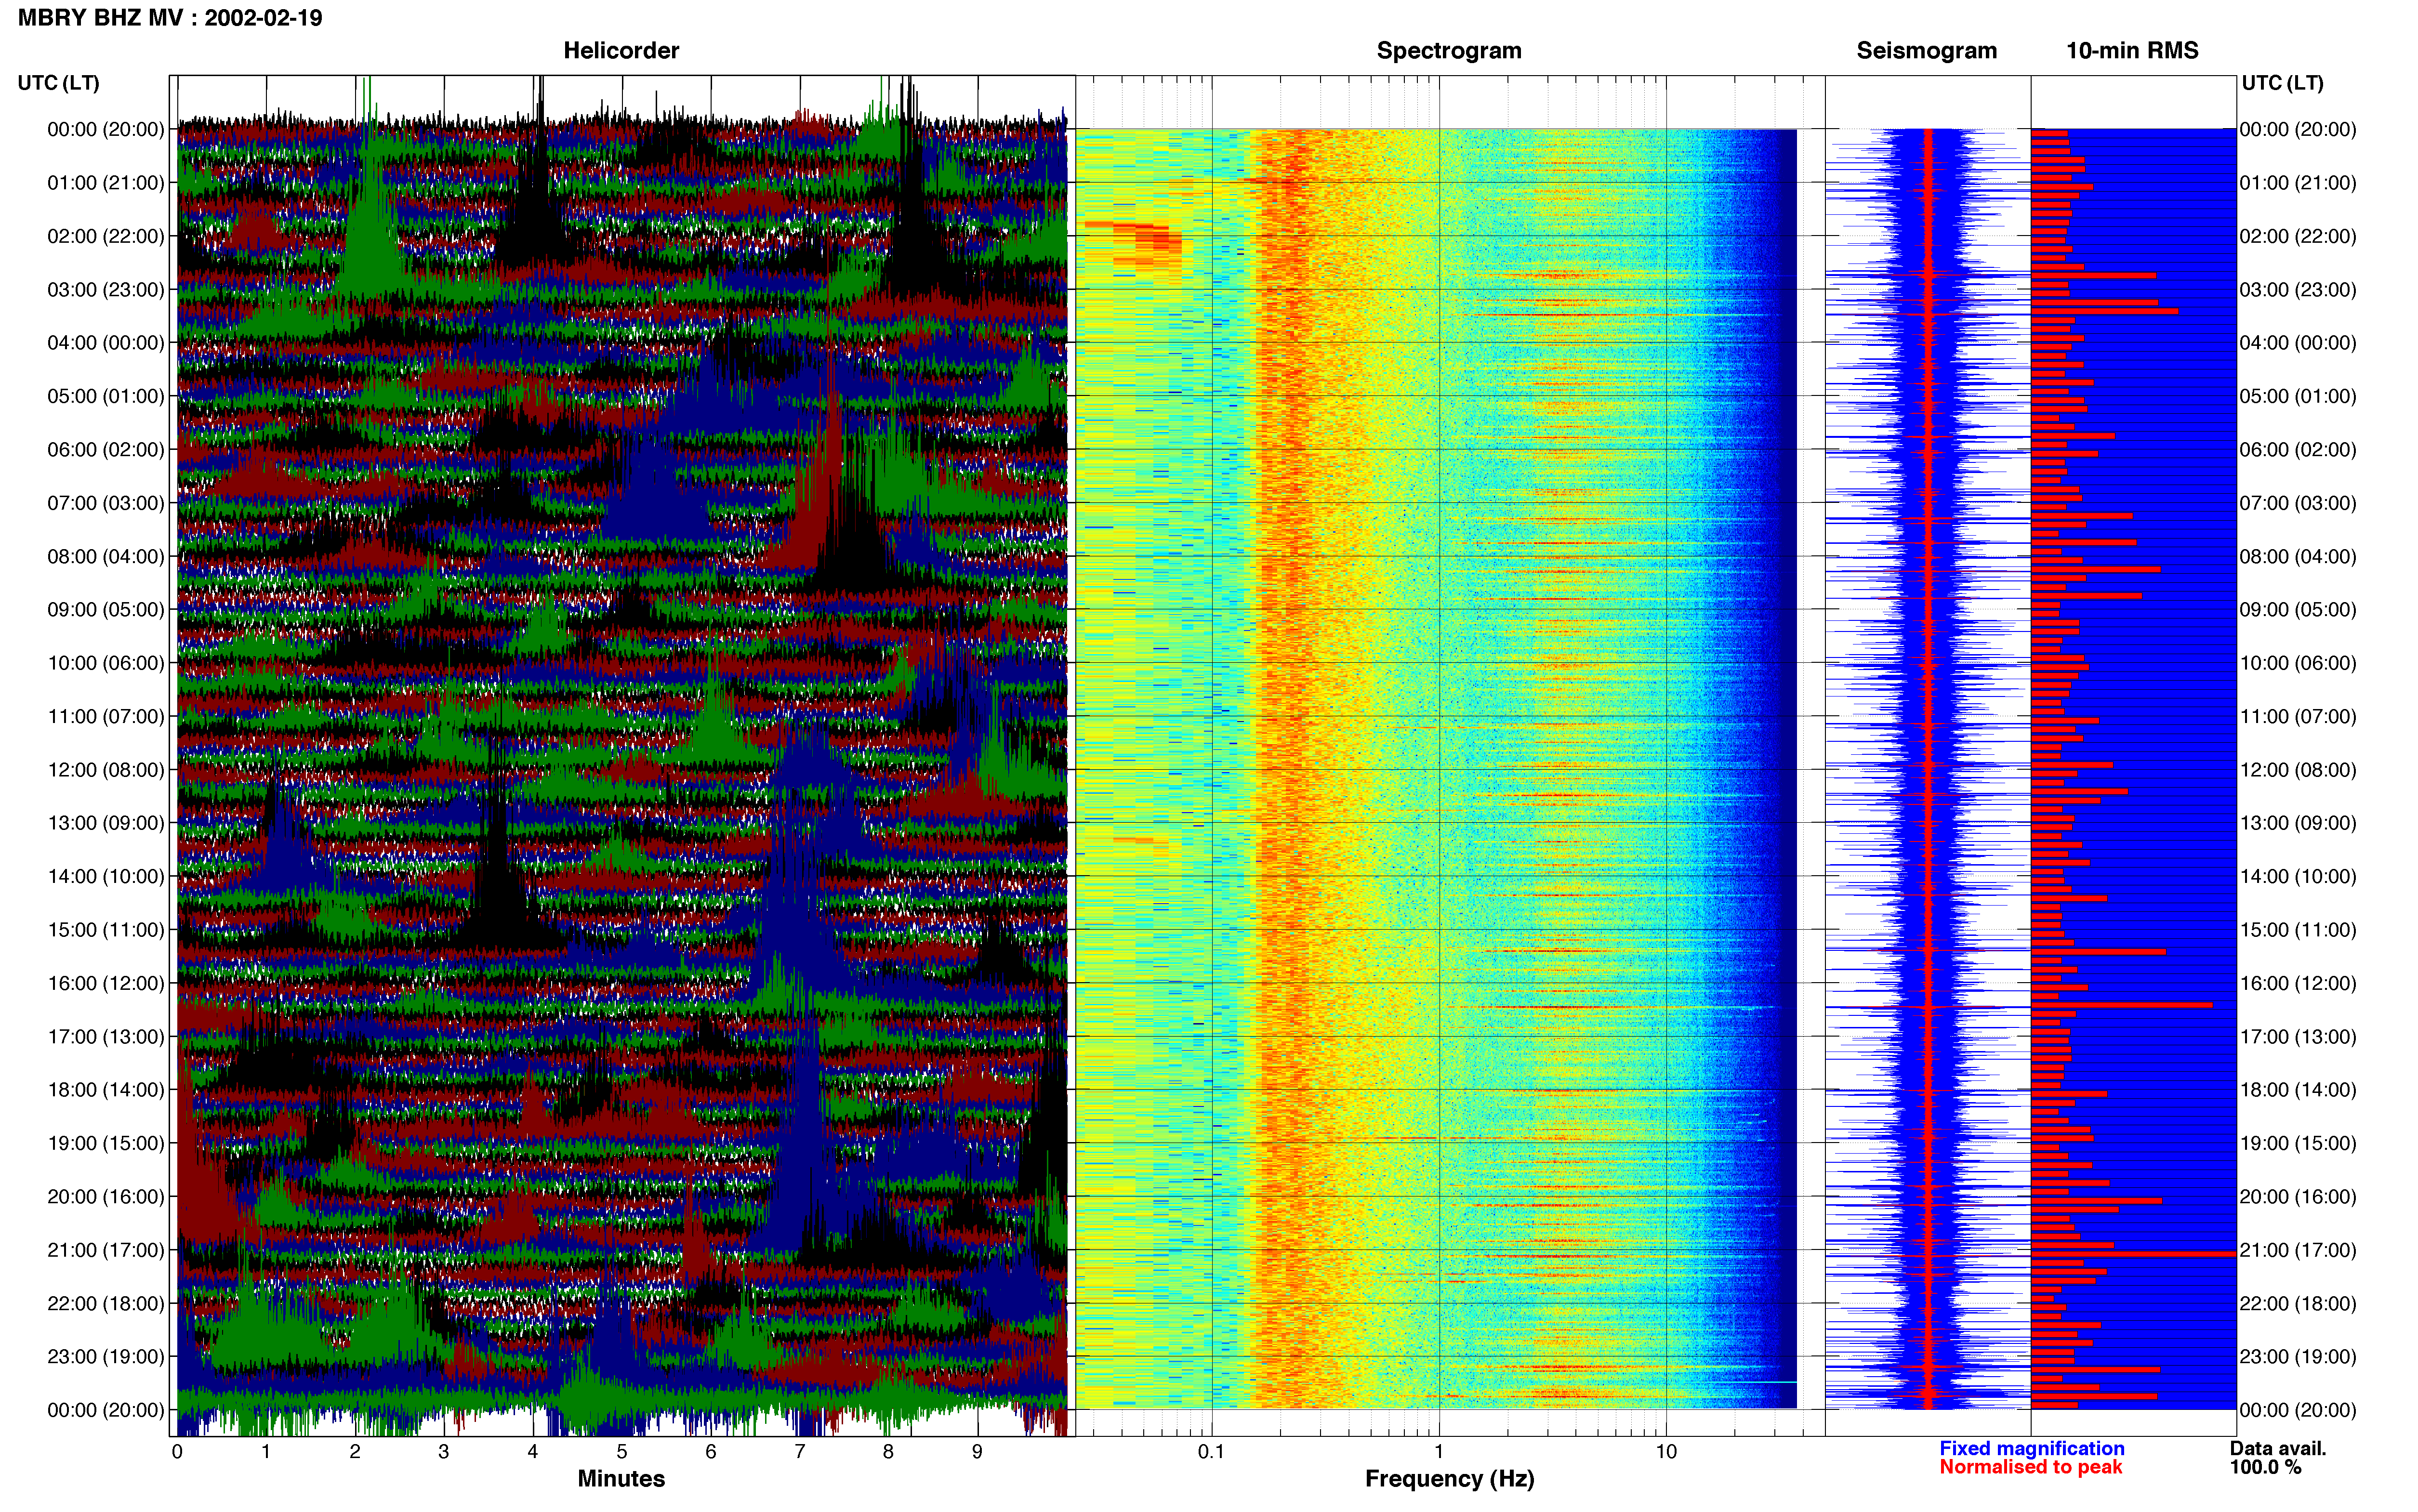
Task: Click the '9' tick on Minutes axis
Action: tap(977, 1452)
